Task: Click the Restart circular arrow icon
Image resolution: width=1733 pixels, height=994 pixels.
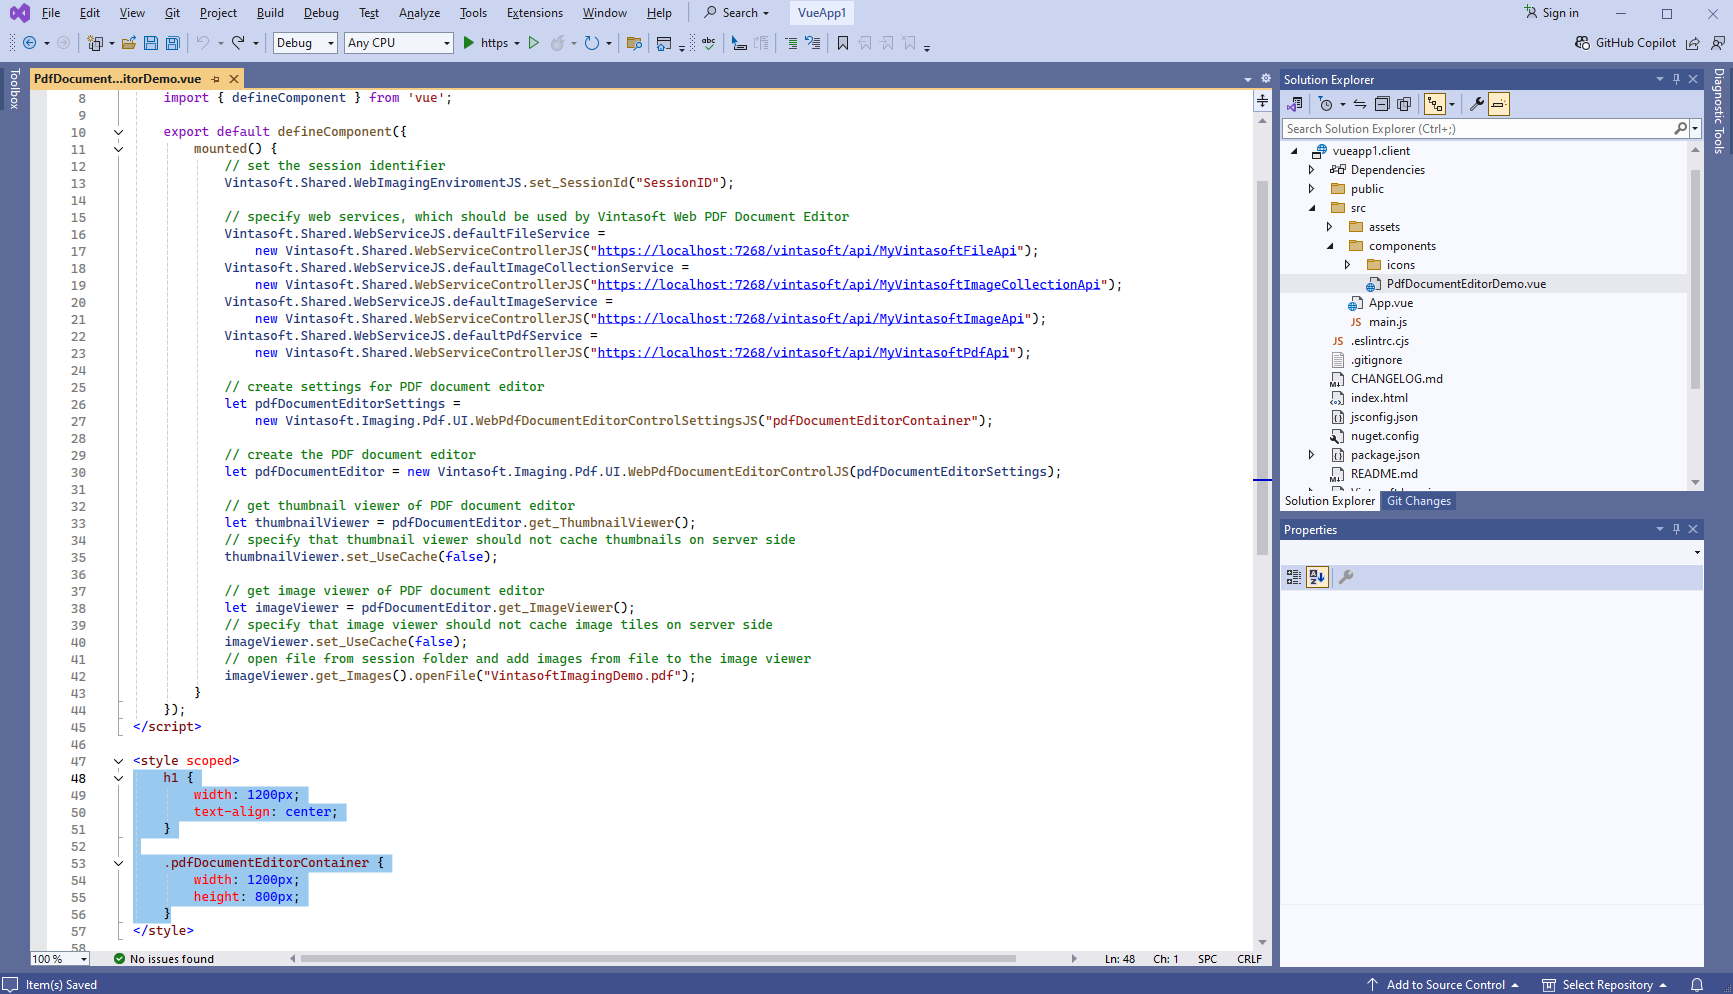Action: (x=592, y=43)
